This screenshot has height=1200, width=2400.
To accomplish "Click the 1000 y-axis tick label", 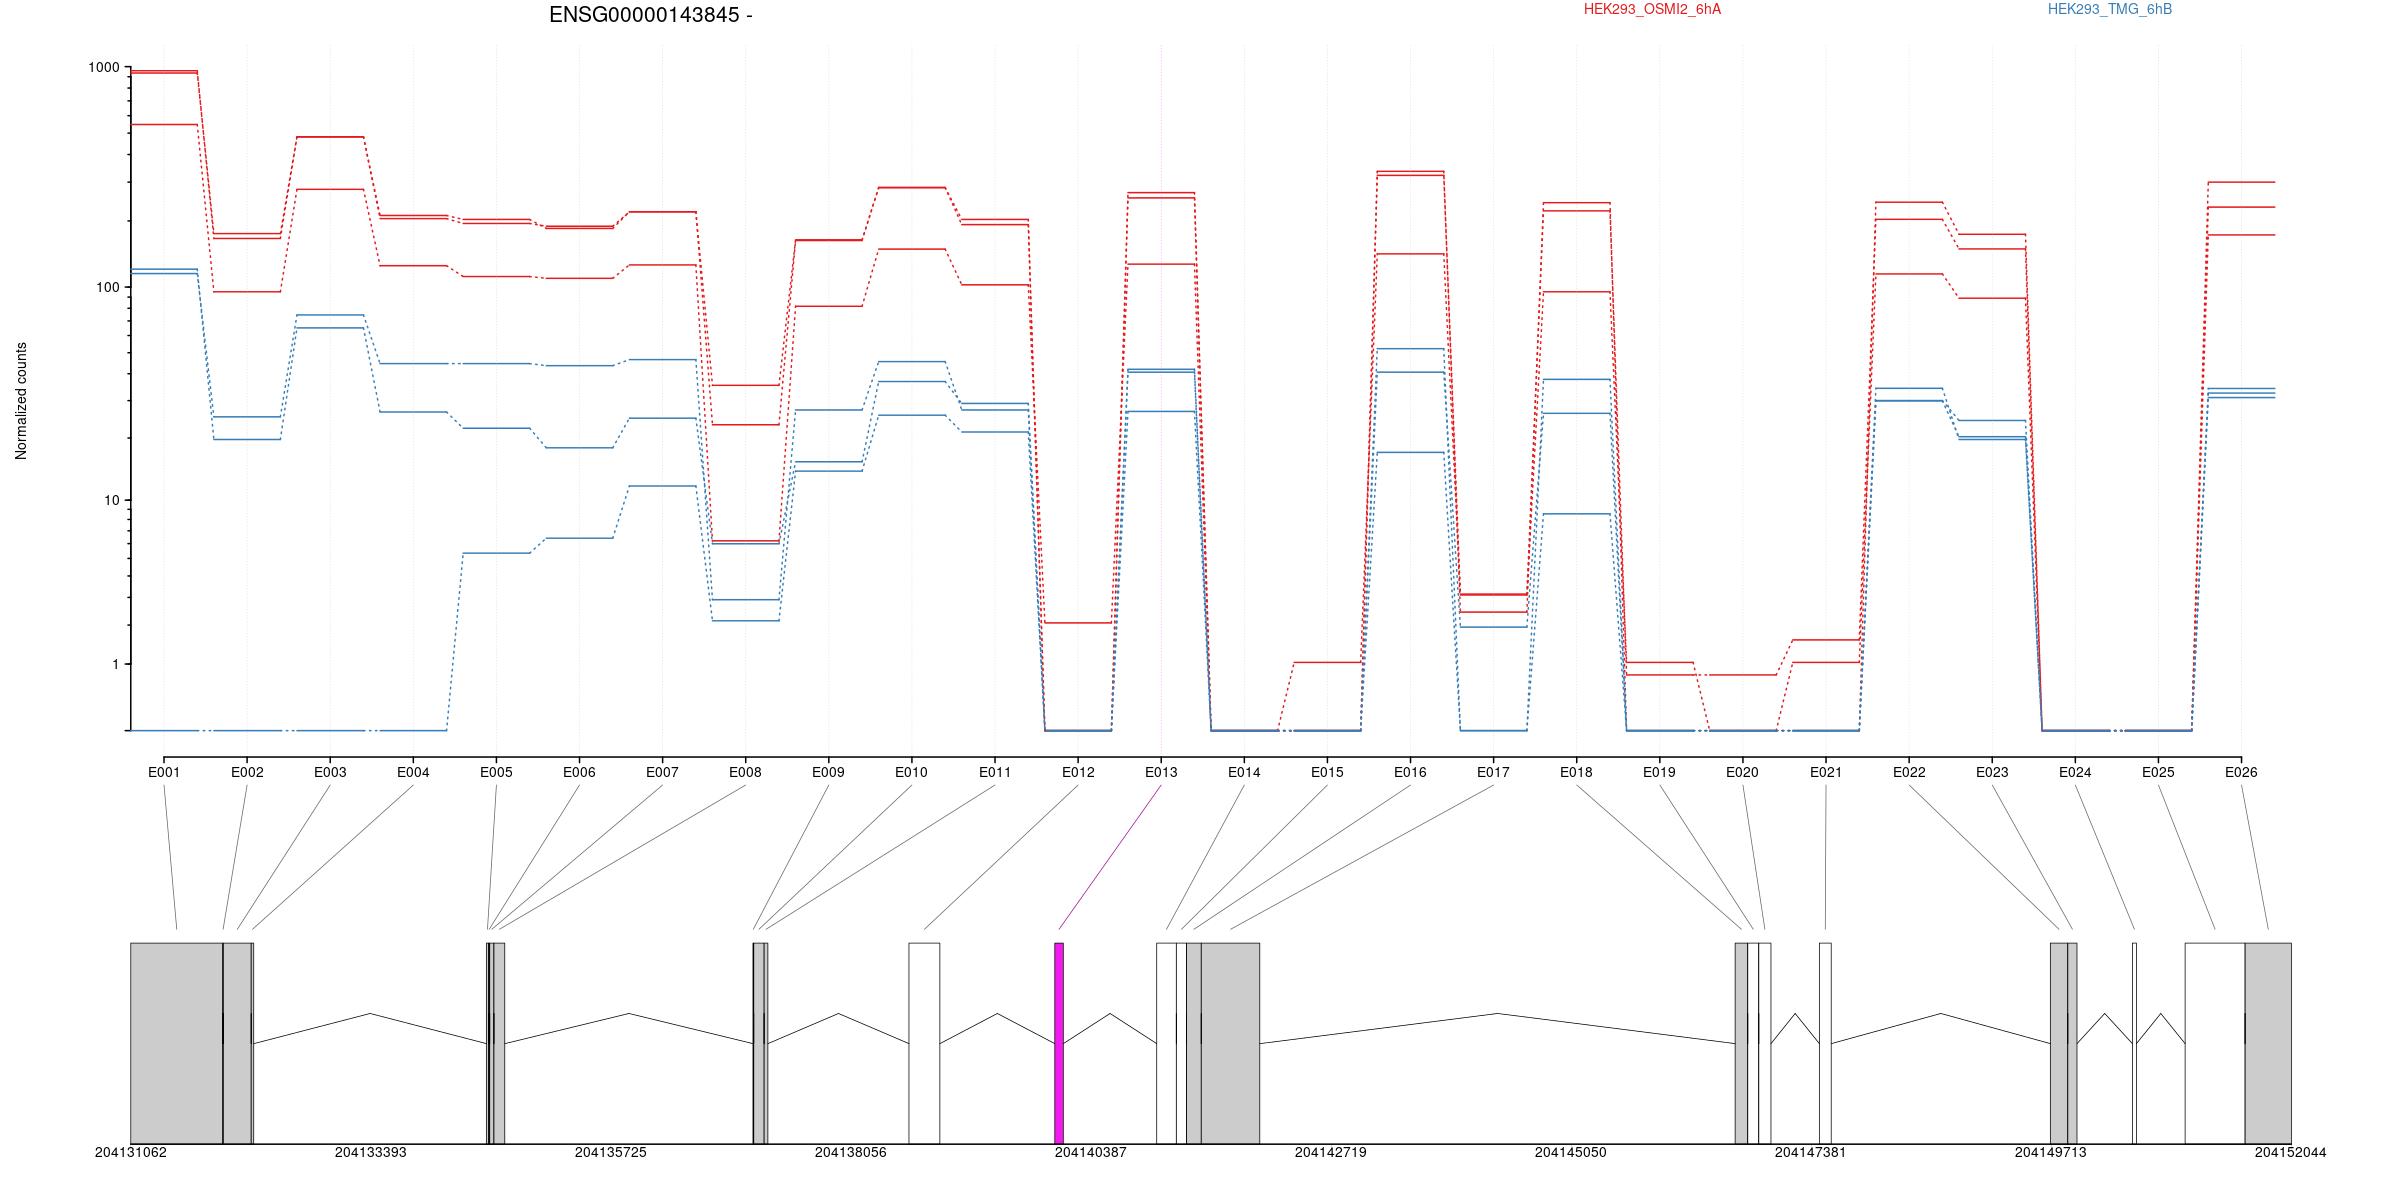I will click(104, 67).
